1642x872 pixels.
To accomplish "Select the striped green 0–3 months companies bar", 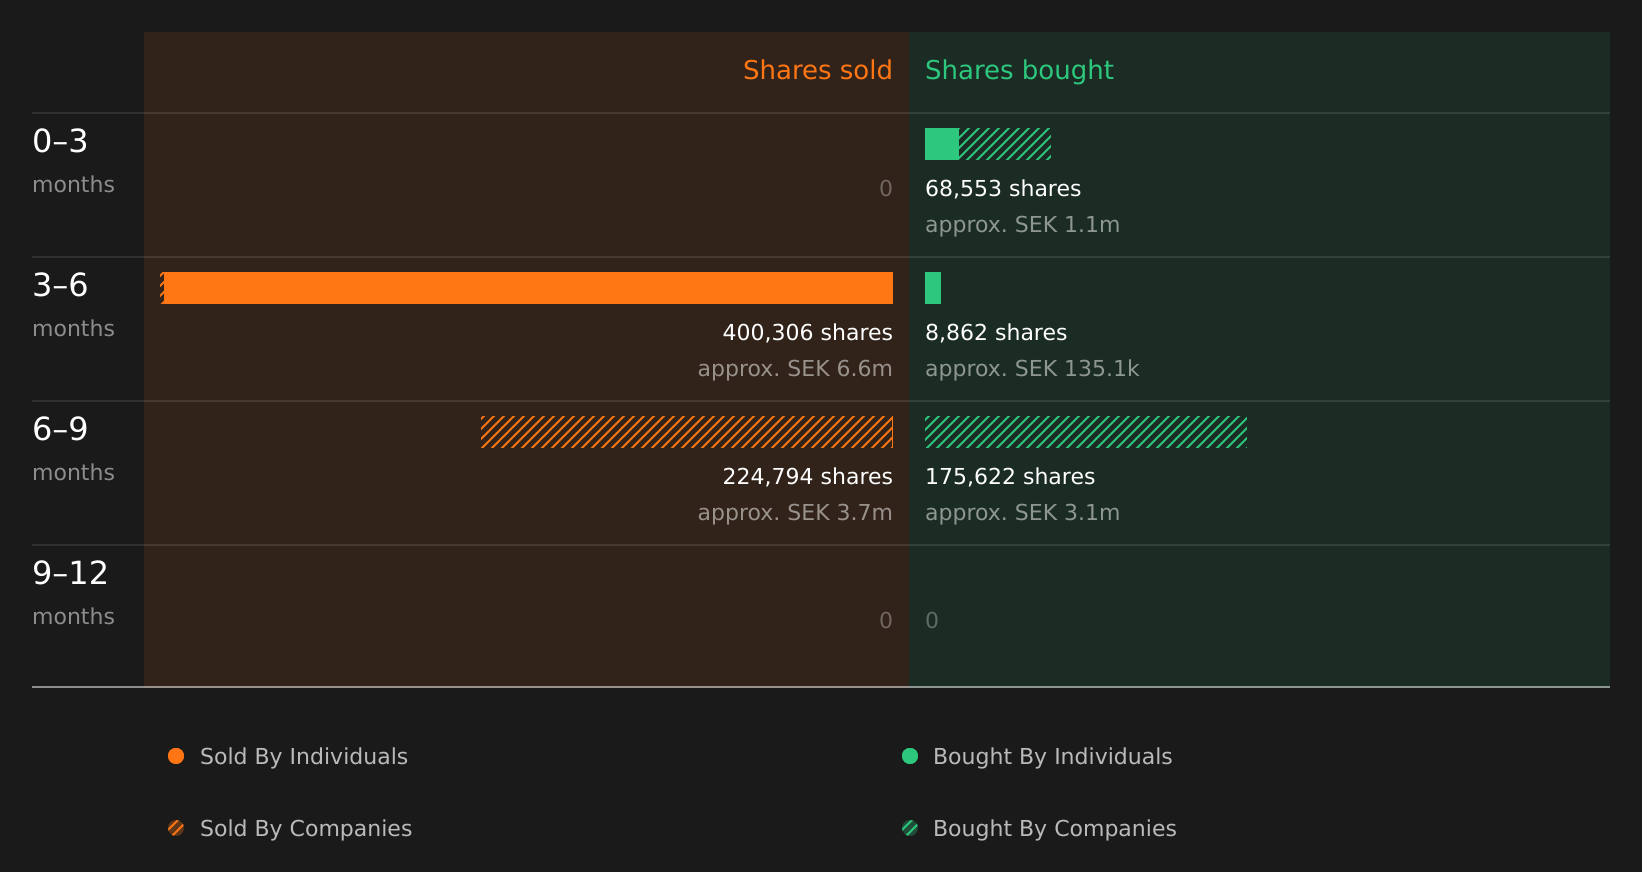I will click(x=1005, y=144).
